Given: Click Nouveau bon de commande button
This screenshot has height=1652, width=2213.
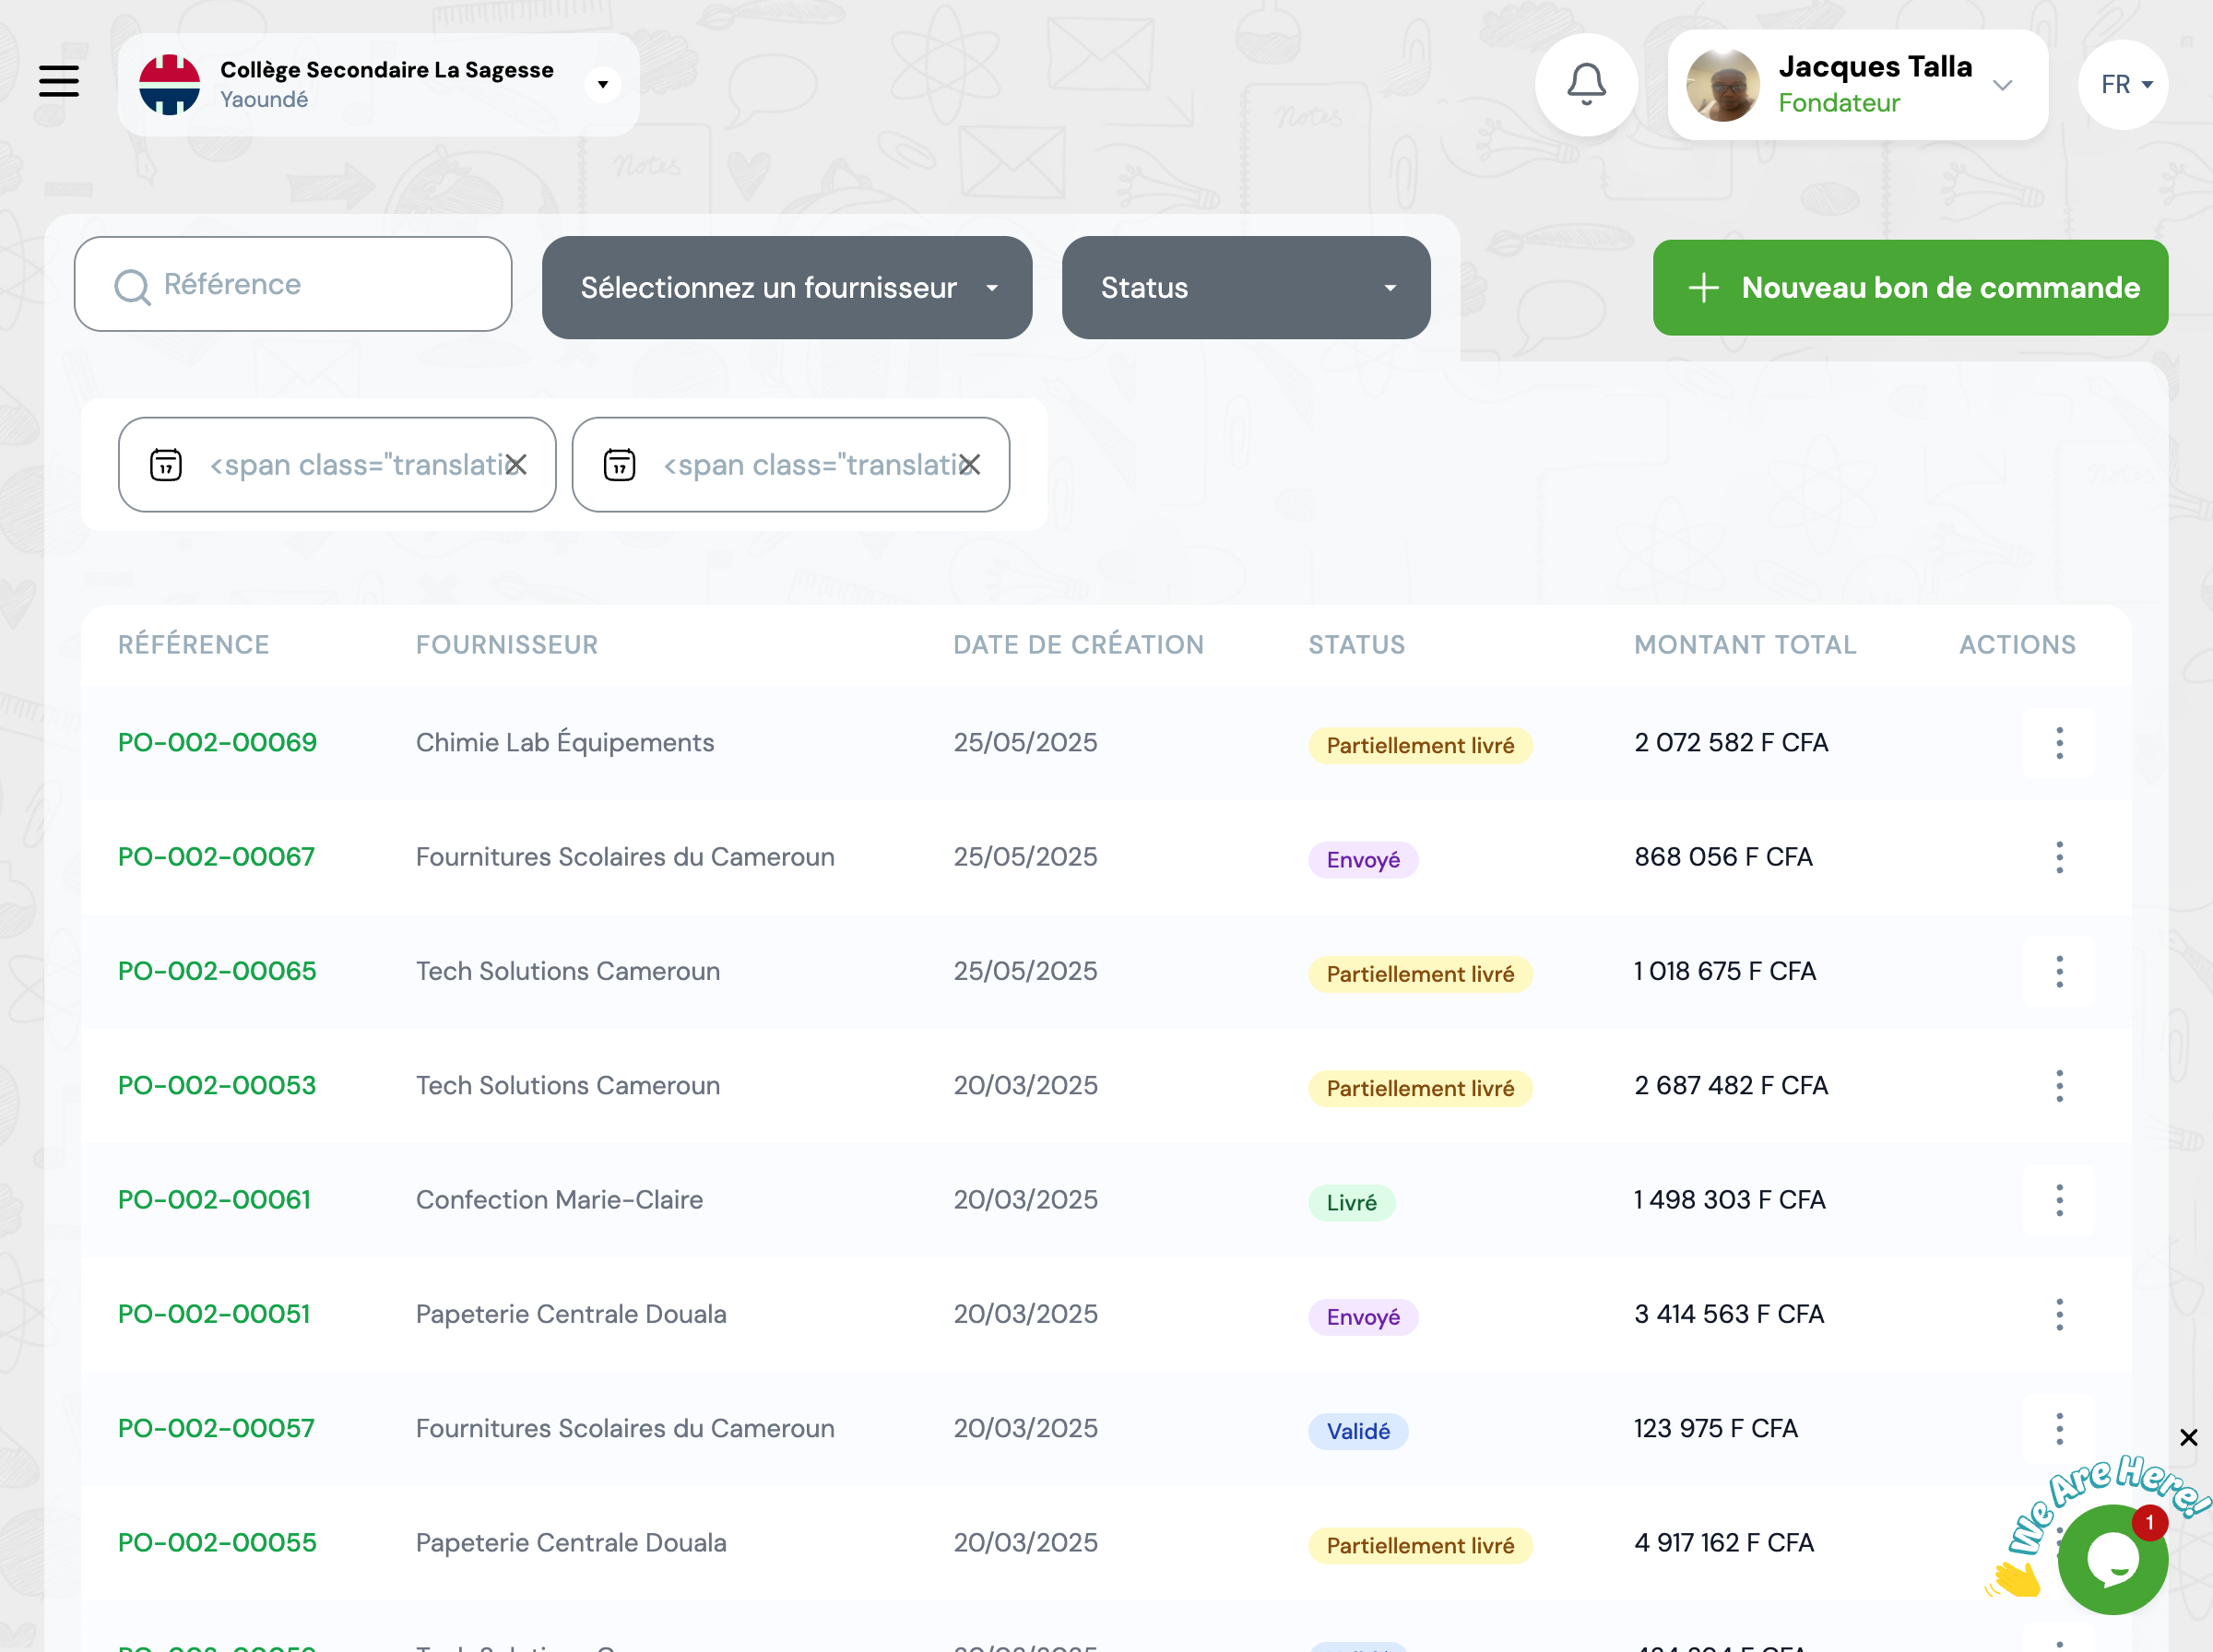Looking at the screenshot, I should pyautogui.click(x=1910, y=288).
